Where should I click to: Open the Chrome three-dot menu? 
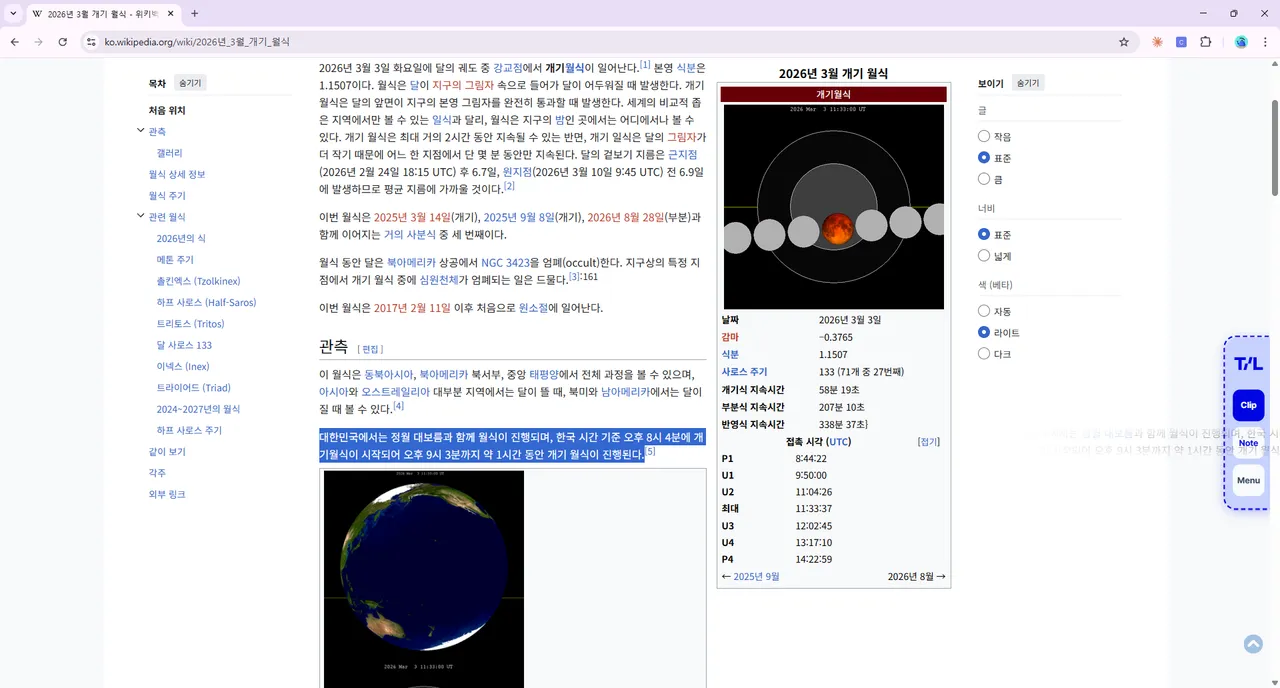[1264, 42]
